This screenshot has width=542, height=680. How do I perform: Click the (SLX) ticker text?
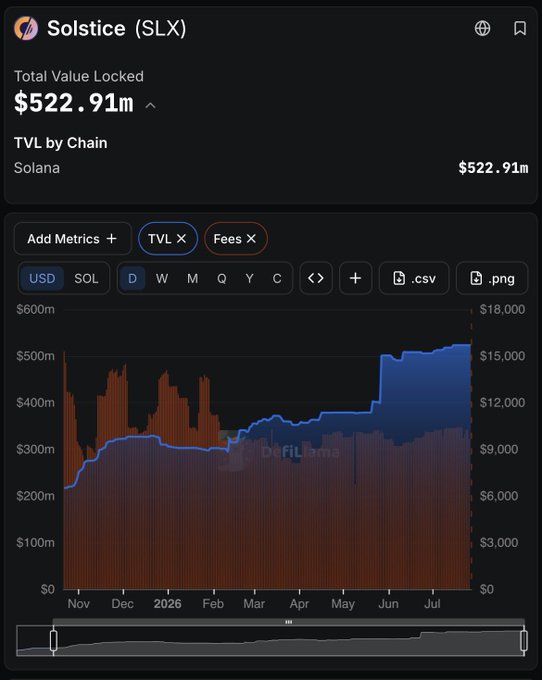pos(160,29)
